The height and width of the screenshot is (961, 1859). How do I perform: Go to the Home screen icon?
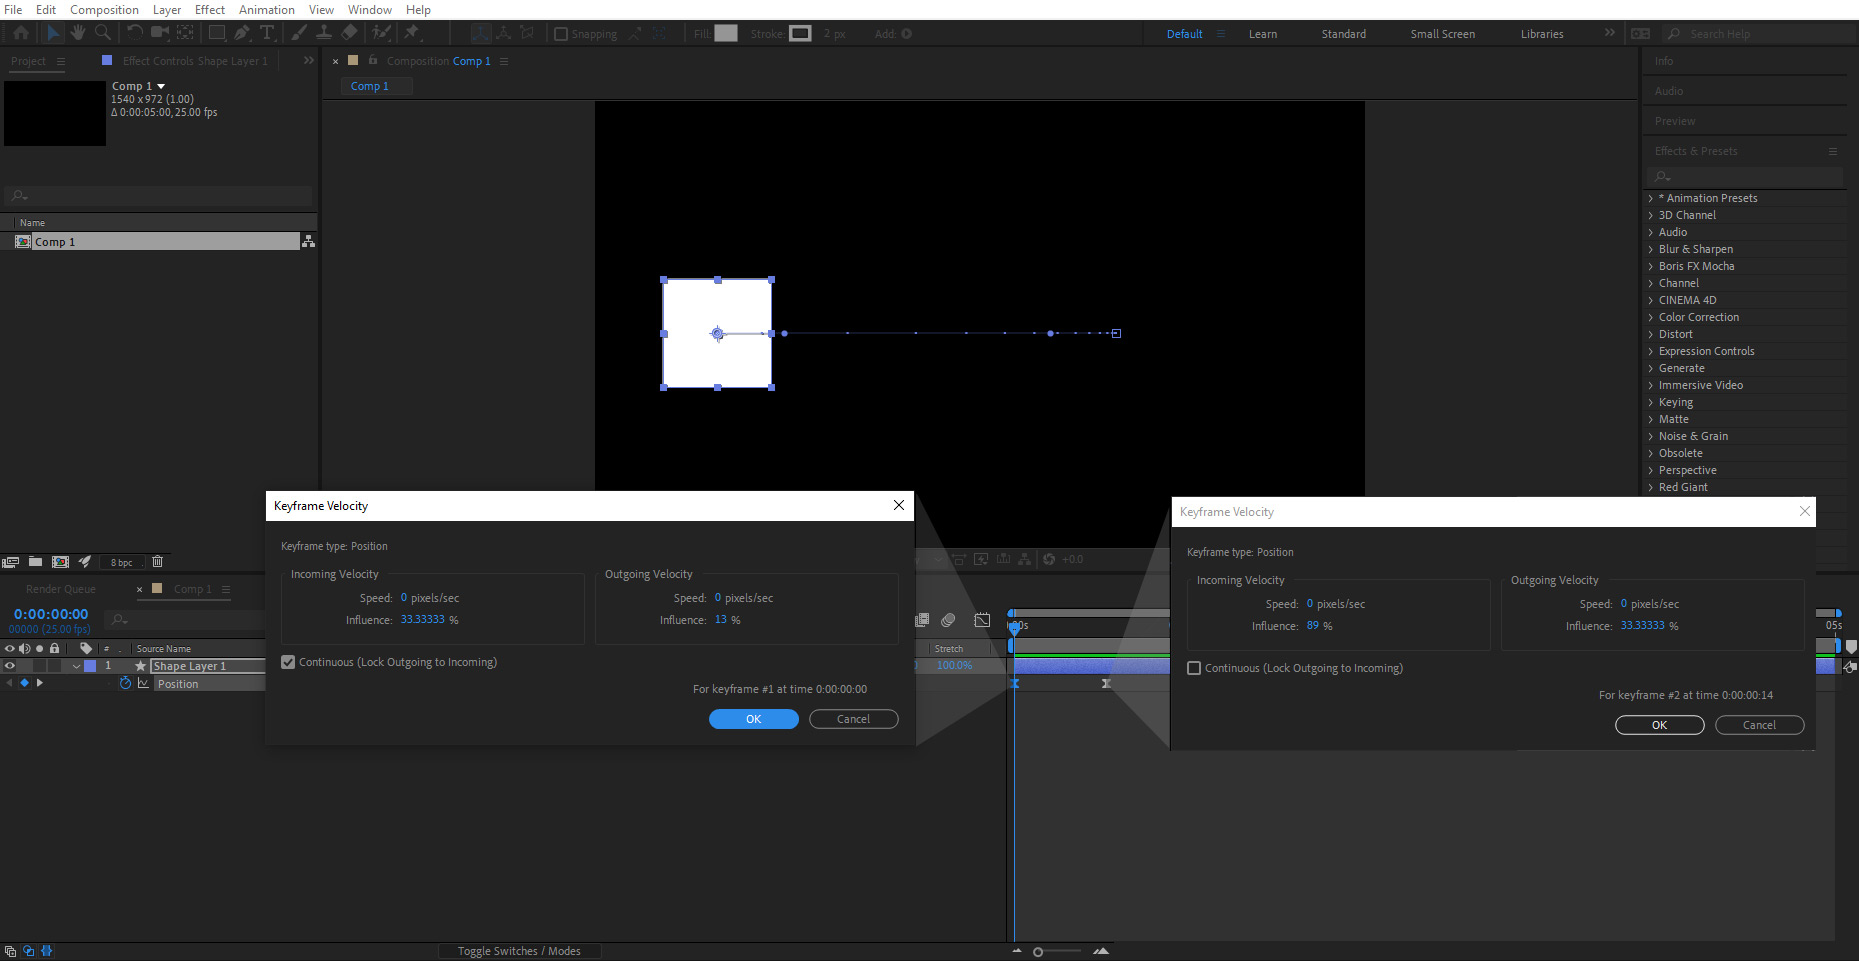pos(20,33)
